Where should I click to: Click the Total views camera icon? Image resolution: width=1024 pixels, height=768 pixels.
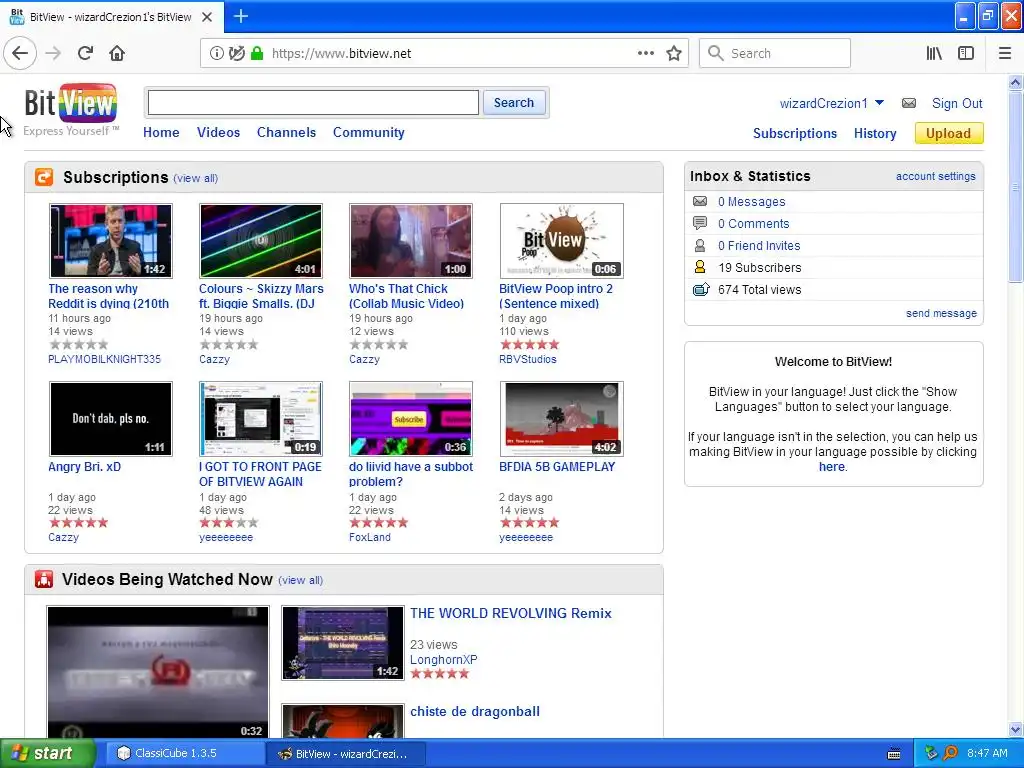[x=701, y=289]
